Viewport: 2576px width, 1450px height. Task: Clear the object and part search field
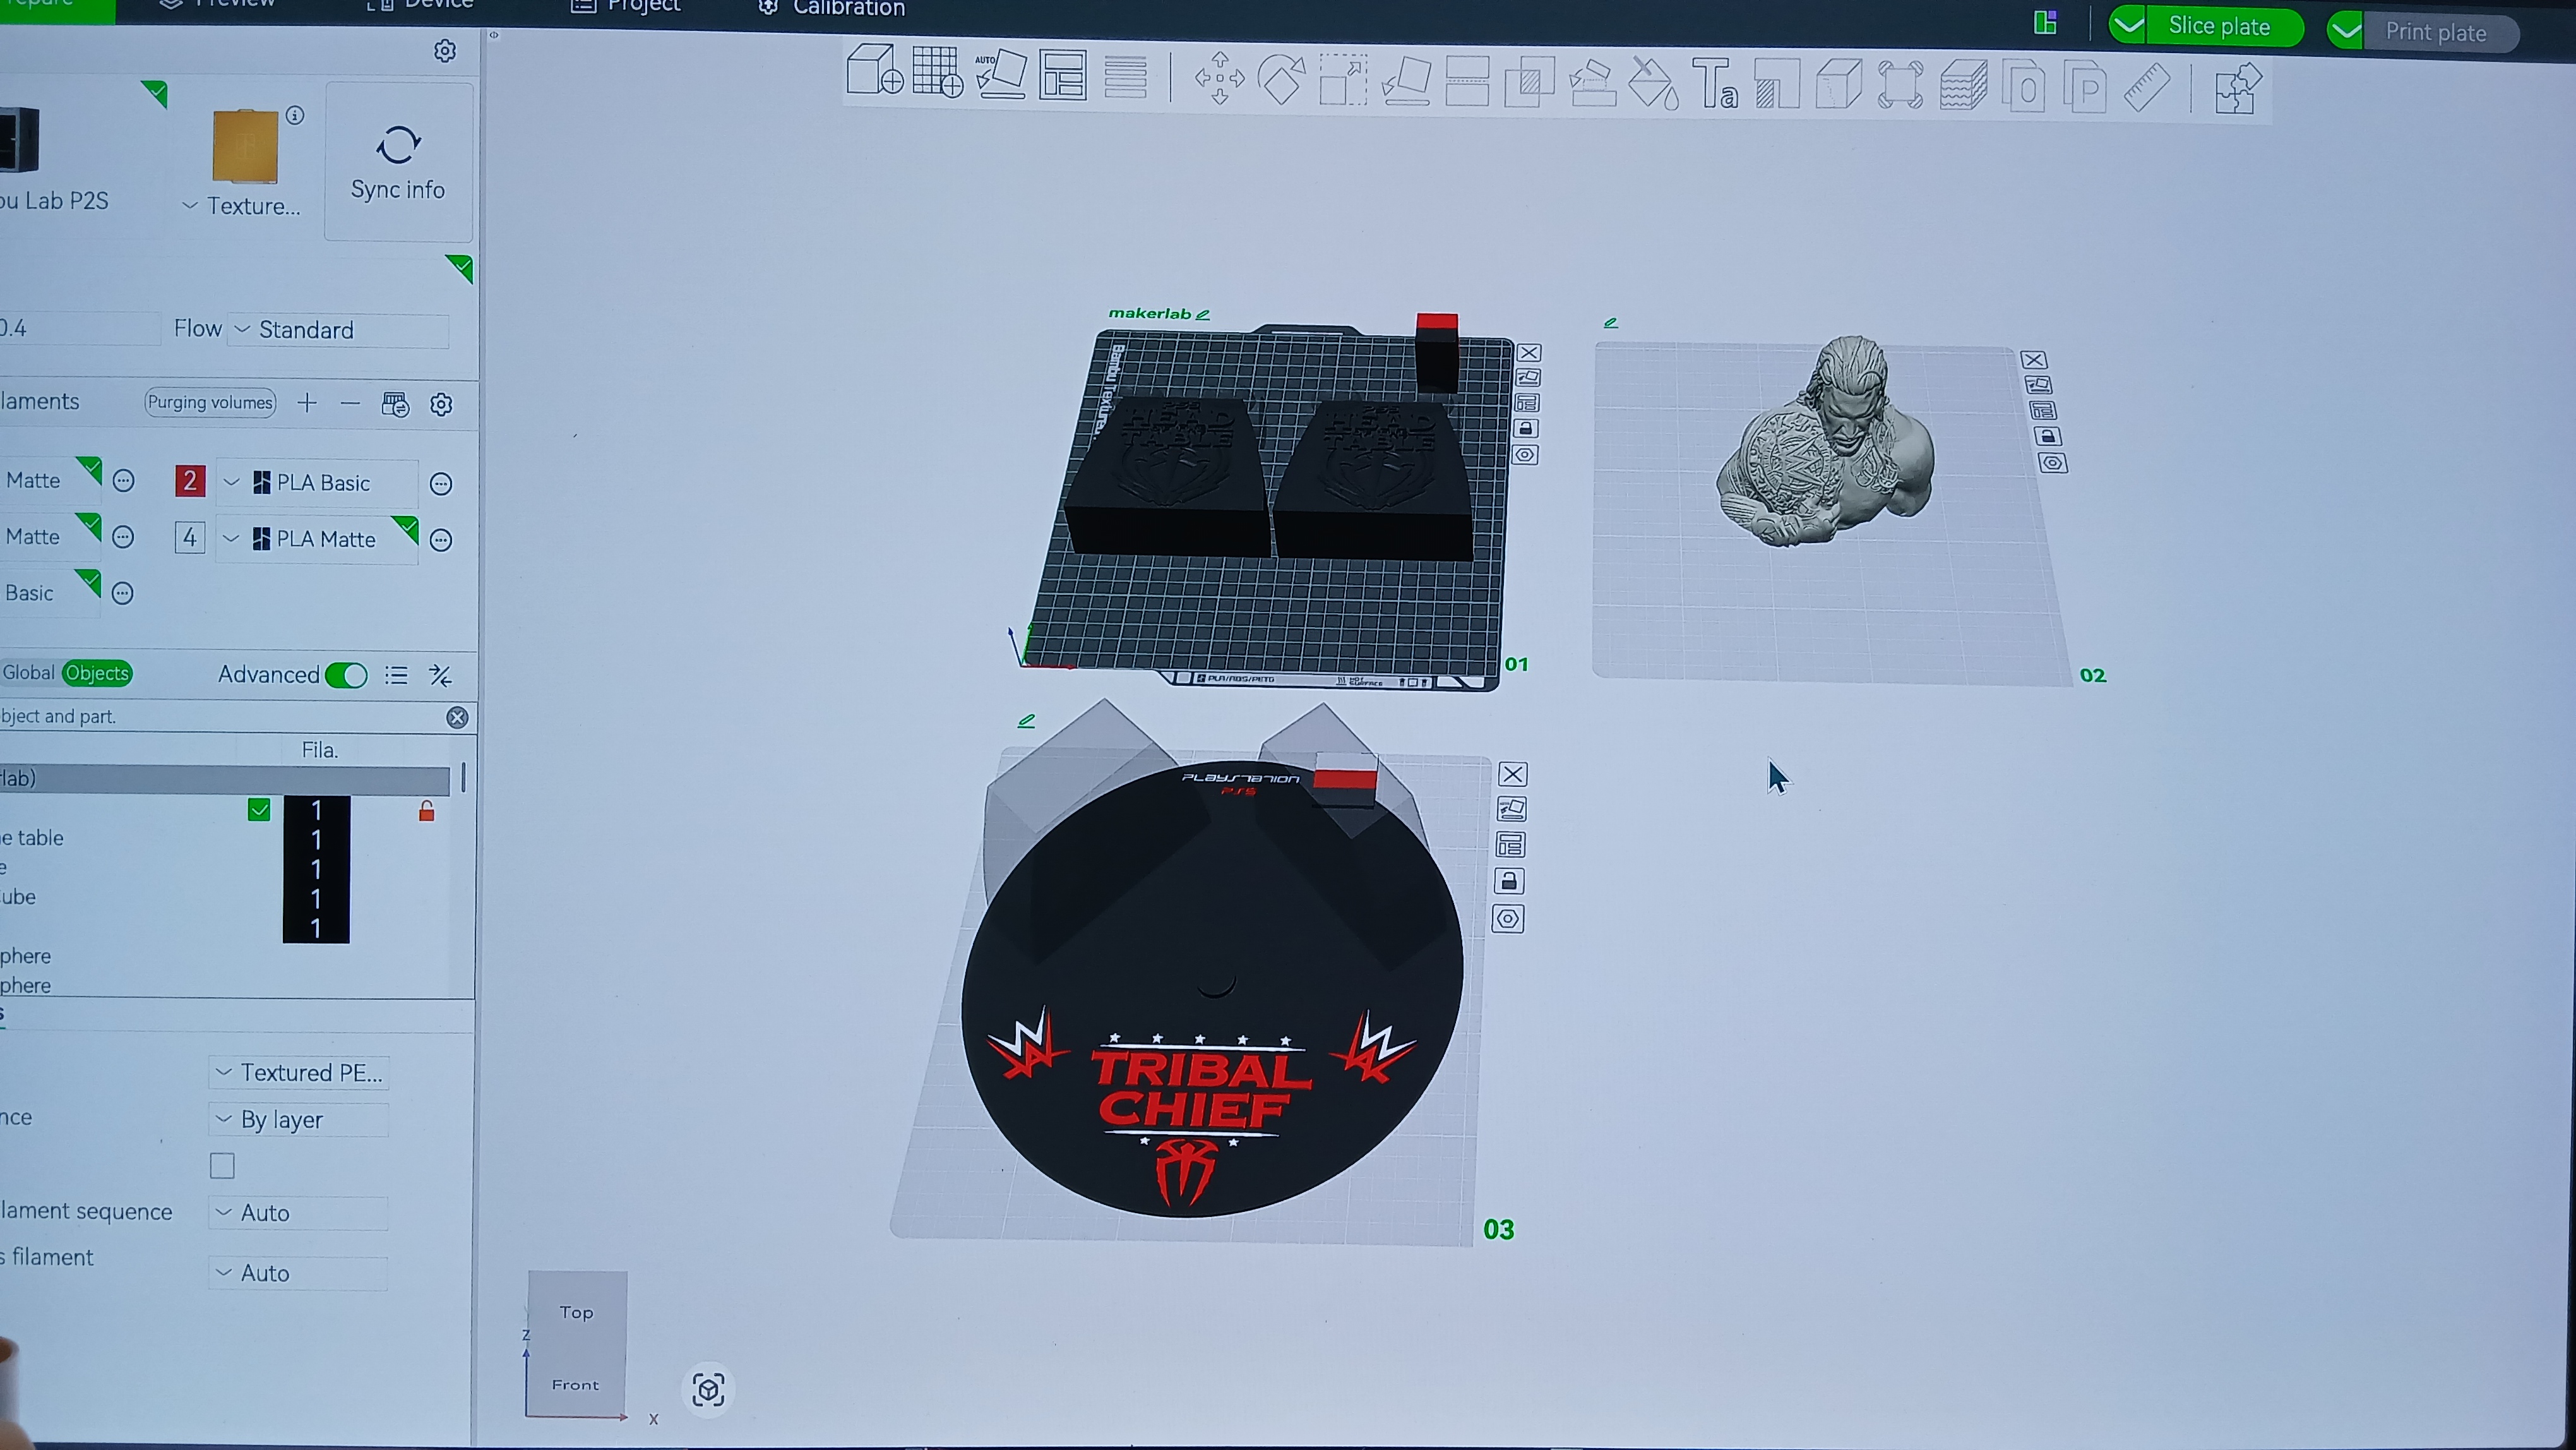tap(457, 718)
